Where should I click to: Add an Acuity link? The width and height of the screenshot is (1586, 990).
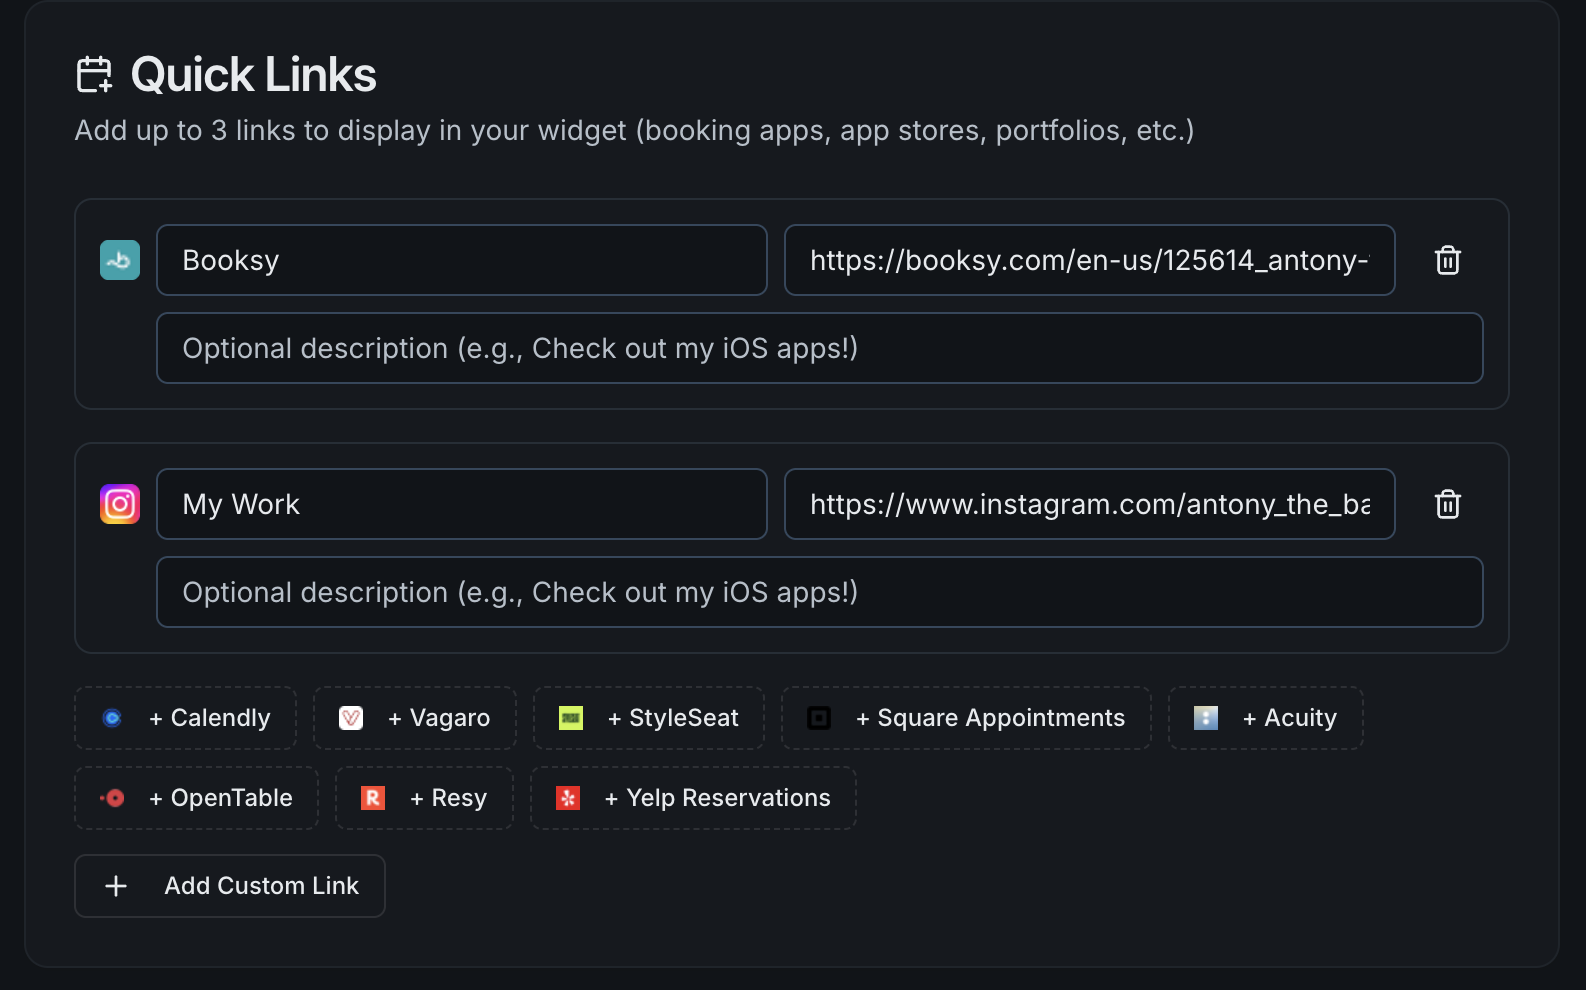click(1266, 718)
